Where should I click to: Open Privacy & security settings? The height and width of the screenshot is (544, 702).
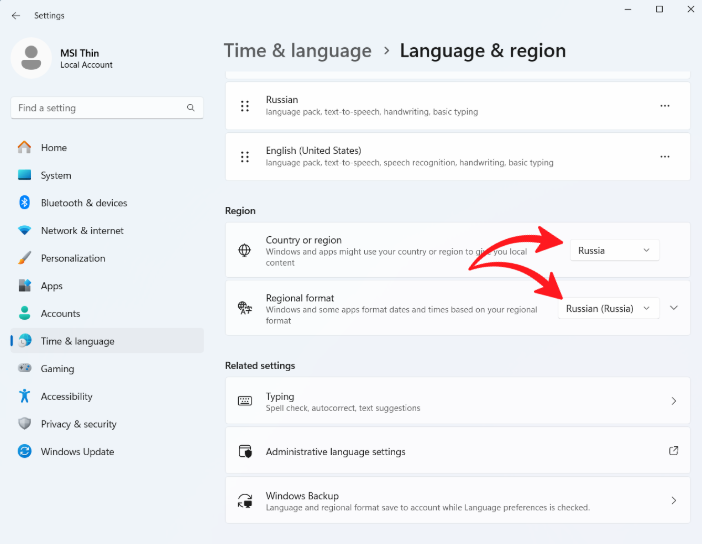coord(78,424)
